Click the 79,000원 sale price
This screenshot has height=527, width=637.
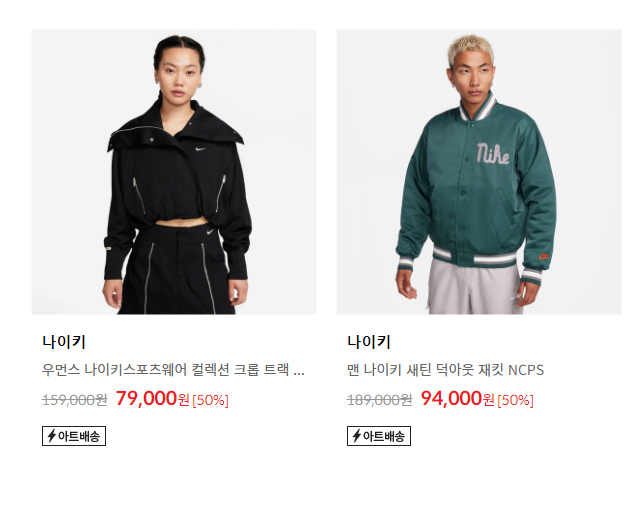click(x=153, y=399)
